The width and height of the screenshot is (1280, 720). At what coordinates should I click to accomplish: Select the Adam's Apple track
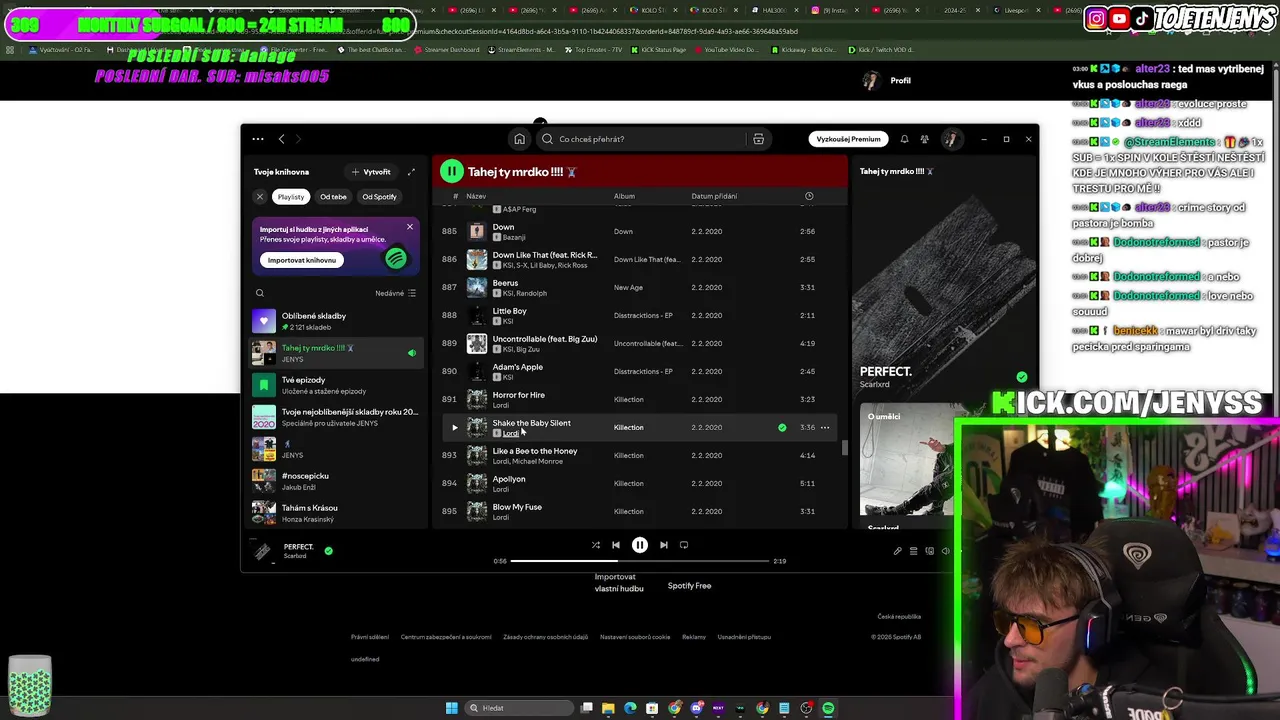(640, 371)
